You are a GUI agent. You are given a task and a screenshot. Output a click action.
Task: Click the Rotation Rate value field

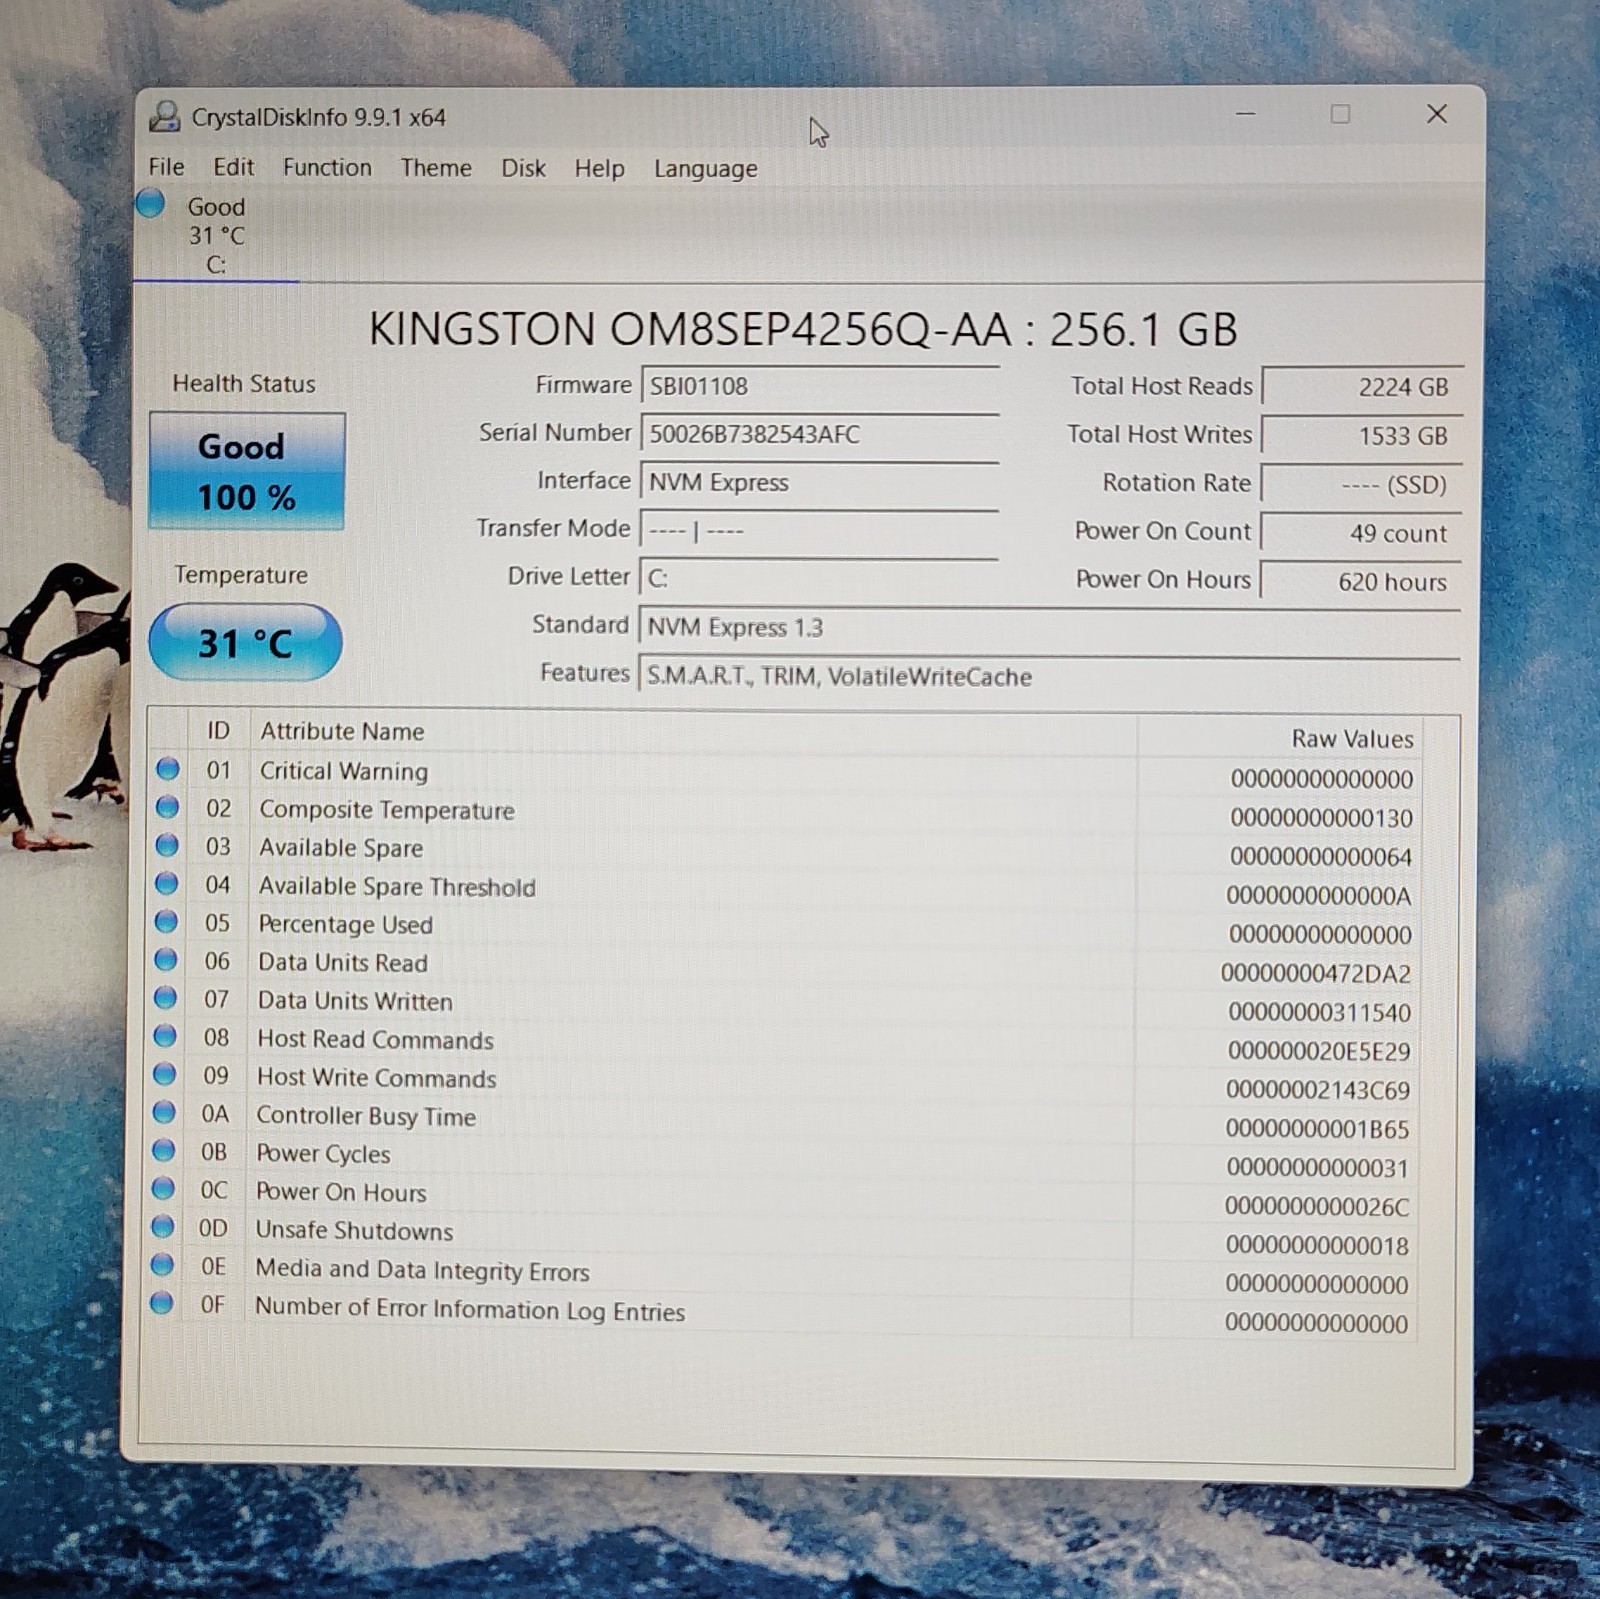[1361, 484]
